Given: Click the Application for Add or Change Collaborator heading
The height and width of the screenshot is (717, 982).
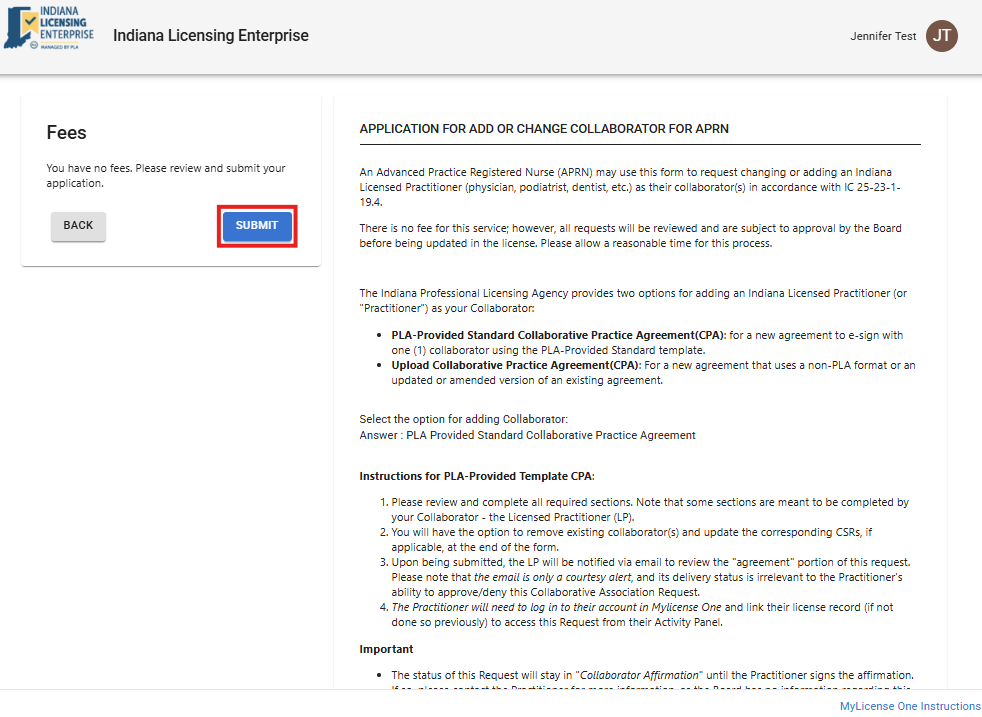Looking at the screenshot, I should pyautogui.click(x=544, y=129).
